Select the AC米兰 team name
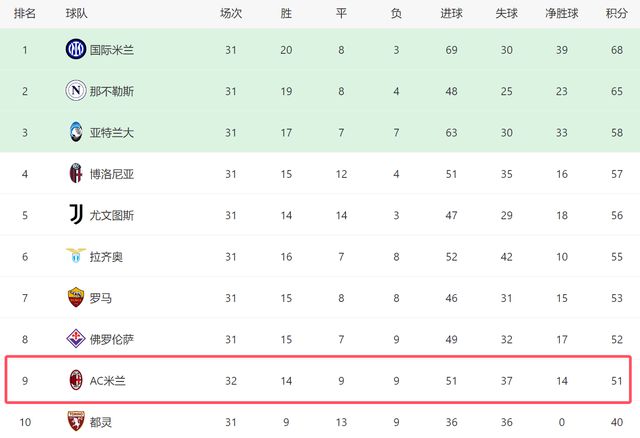The image size is (640, 438). [108, 380]
